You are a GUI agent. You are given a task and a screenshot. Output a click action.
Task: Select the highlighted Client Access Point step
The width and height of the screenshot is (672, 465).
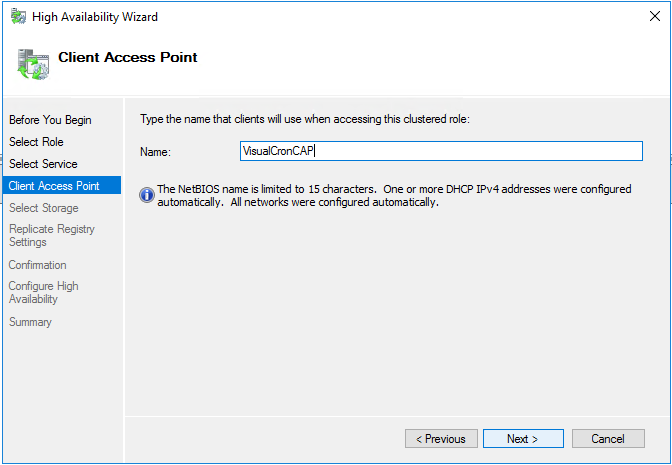click(54, 186)
